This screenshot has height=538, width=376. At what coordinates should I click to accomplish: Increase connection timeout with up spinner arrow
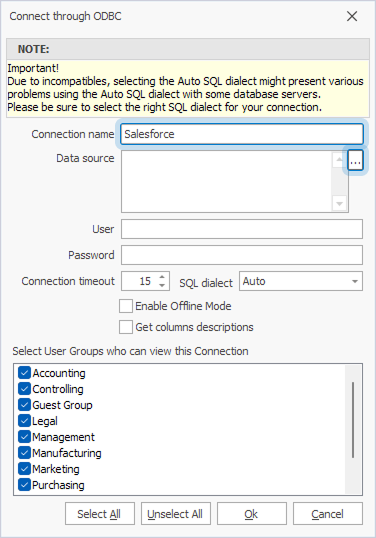(x=162, y=277)
